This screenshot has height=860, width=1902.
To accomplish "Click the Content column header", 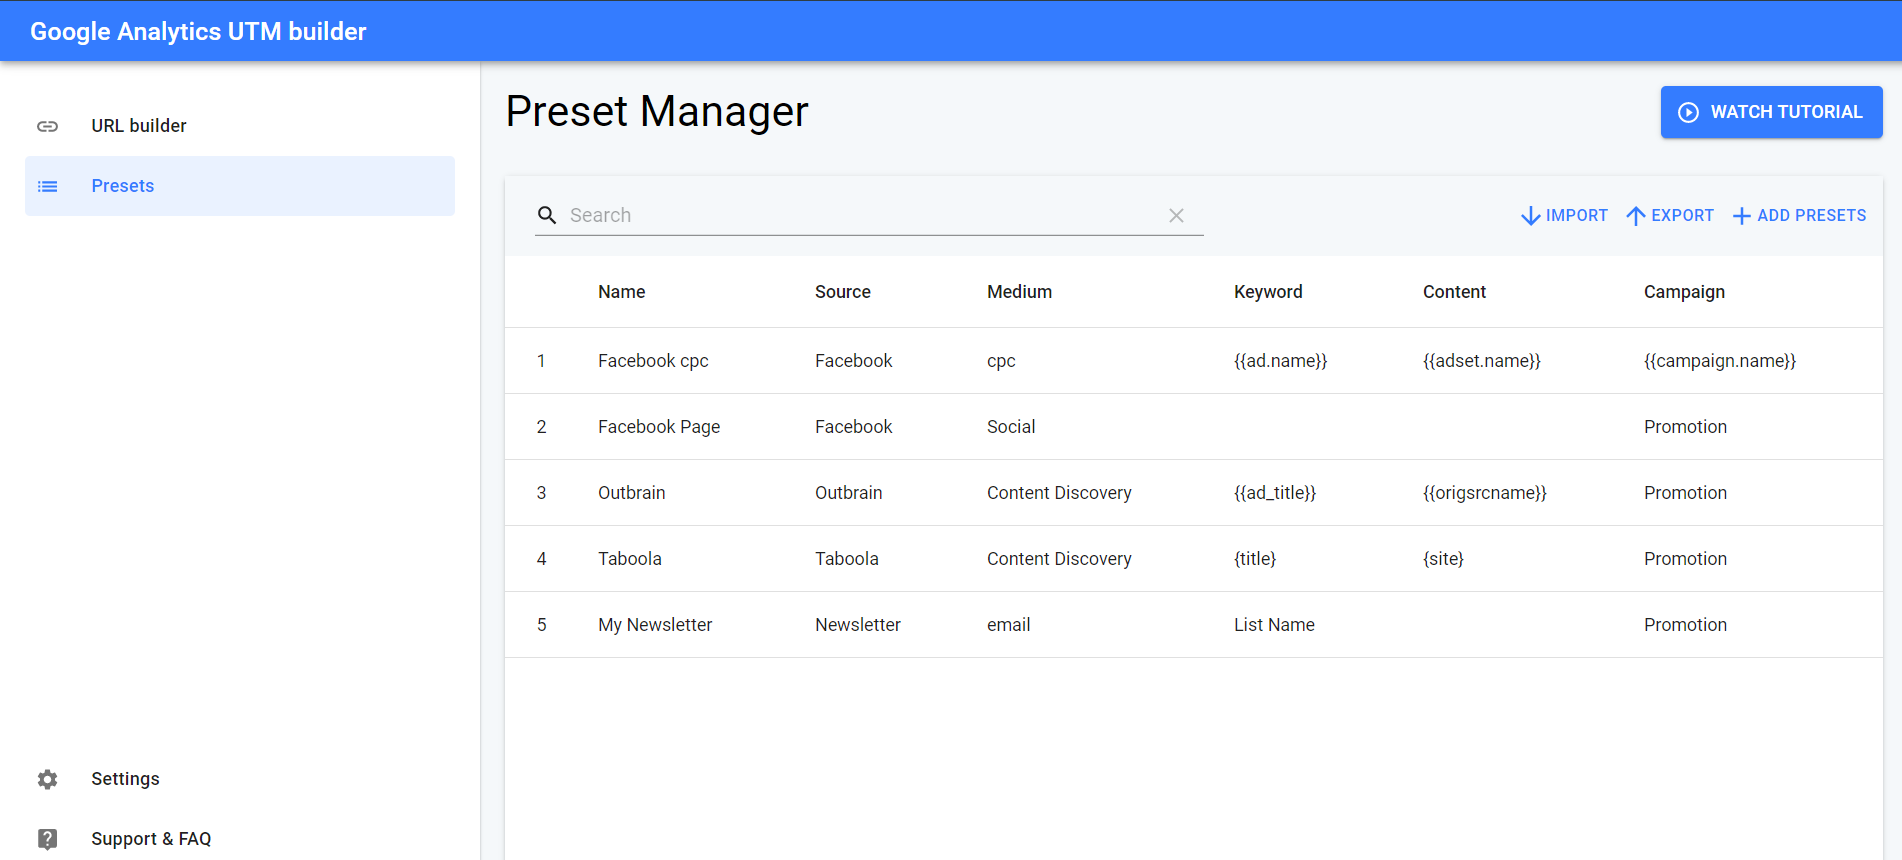I will [x=1454, y=292].
